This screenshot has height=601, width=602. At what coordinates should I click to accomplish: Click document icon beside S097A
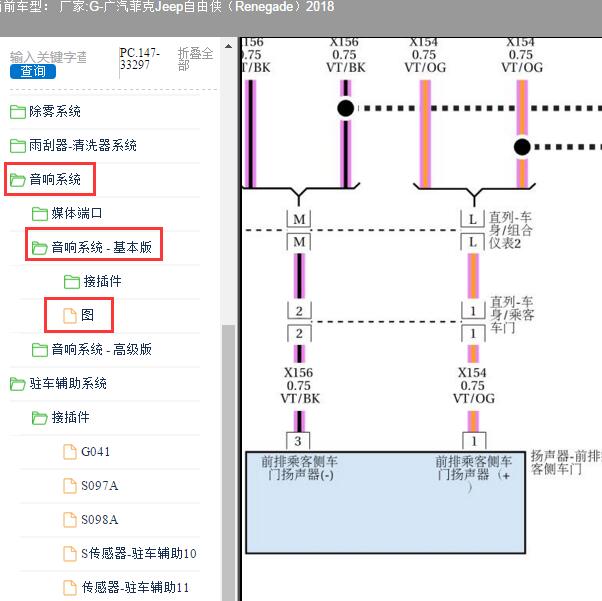click(x=70, y=486)
